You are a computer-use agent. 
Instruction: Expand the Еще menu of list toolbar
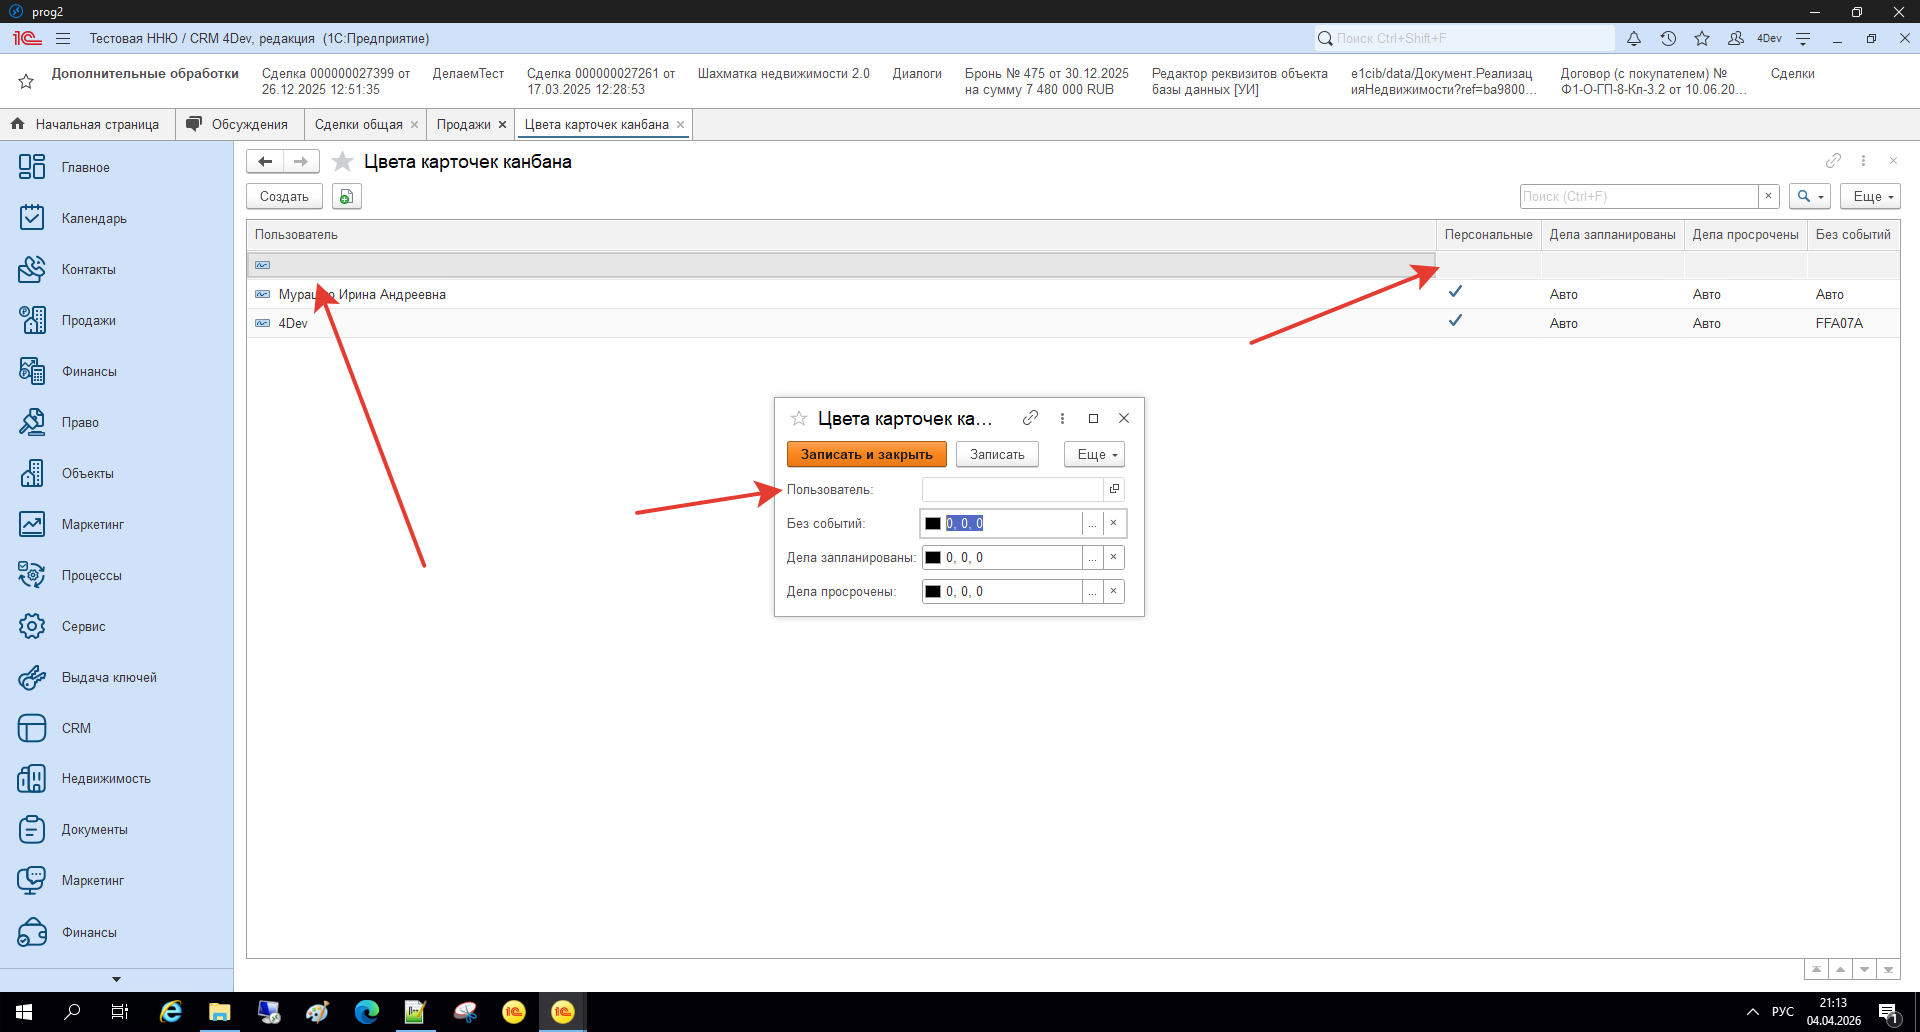[1870, 197]
